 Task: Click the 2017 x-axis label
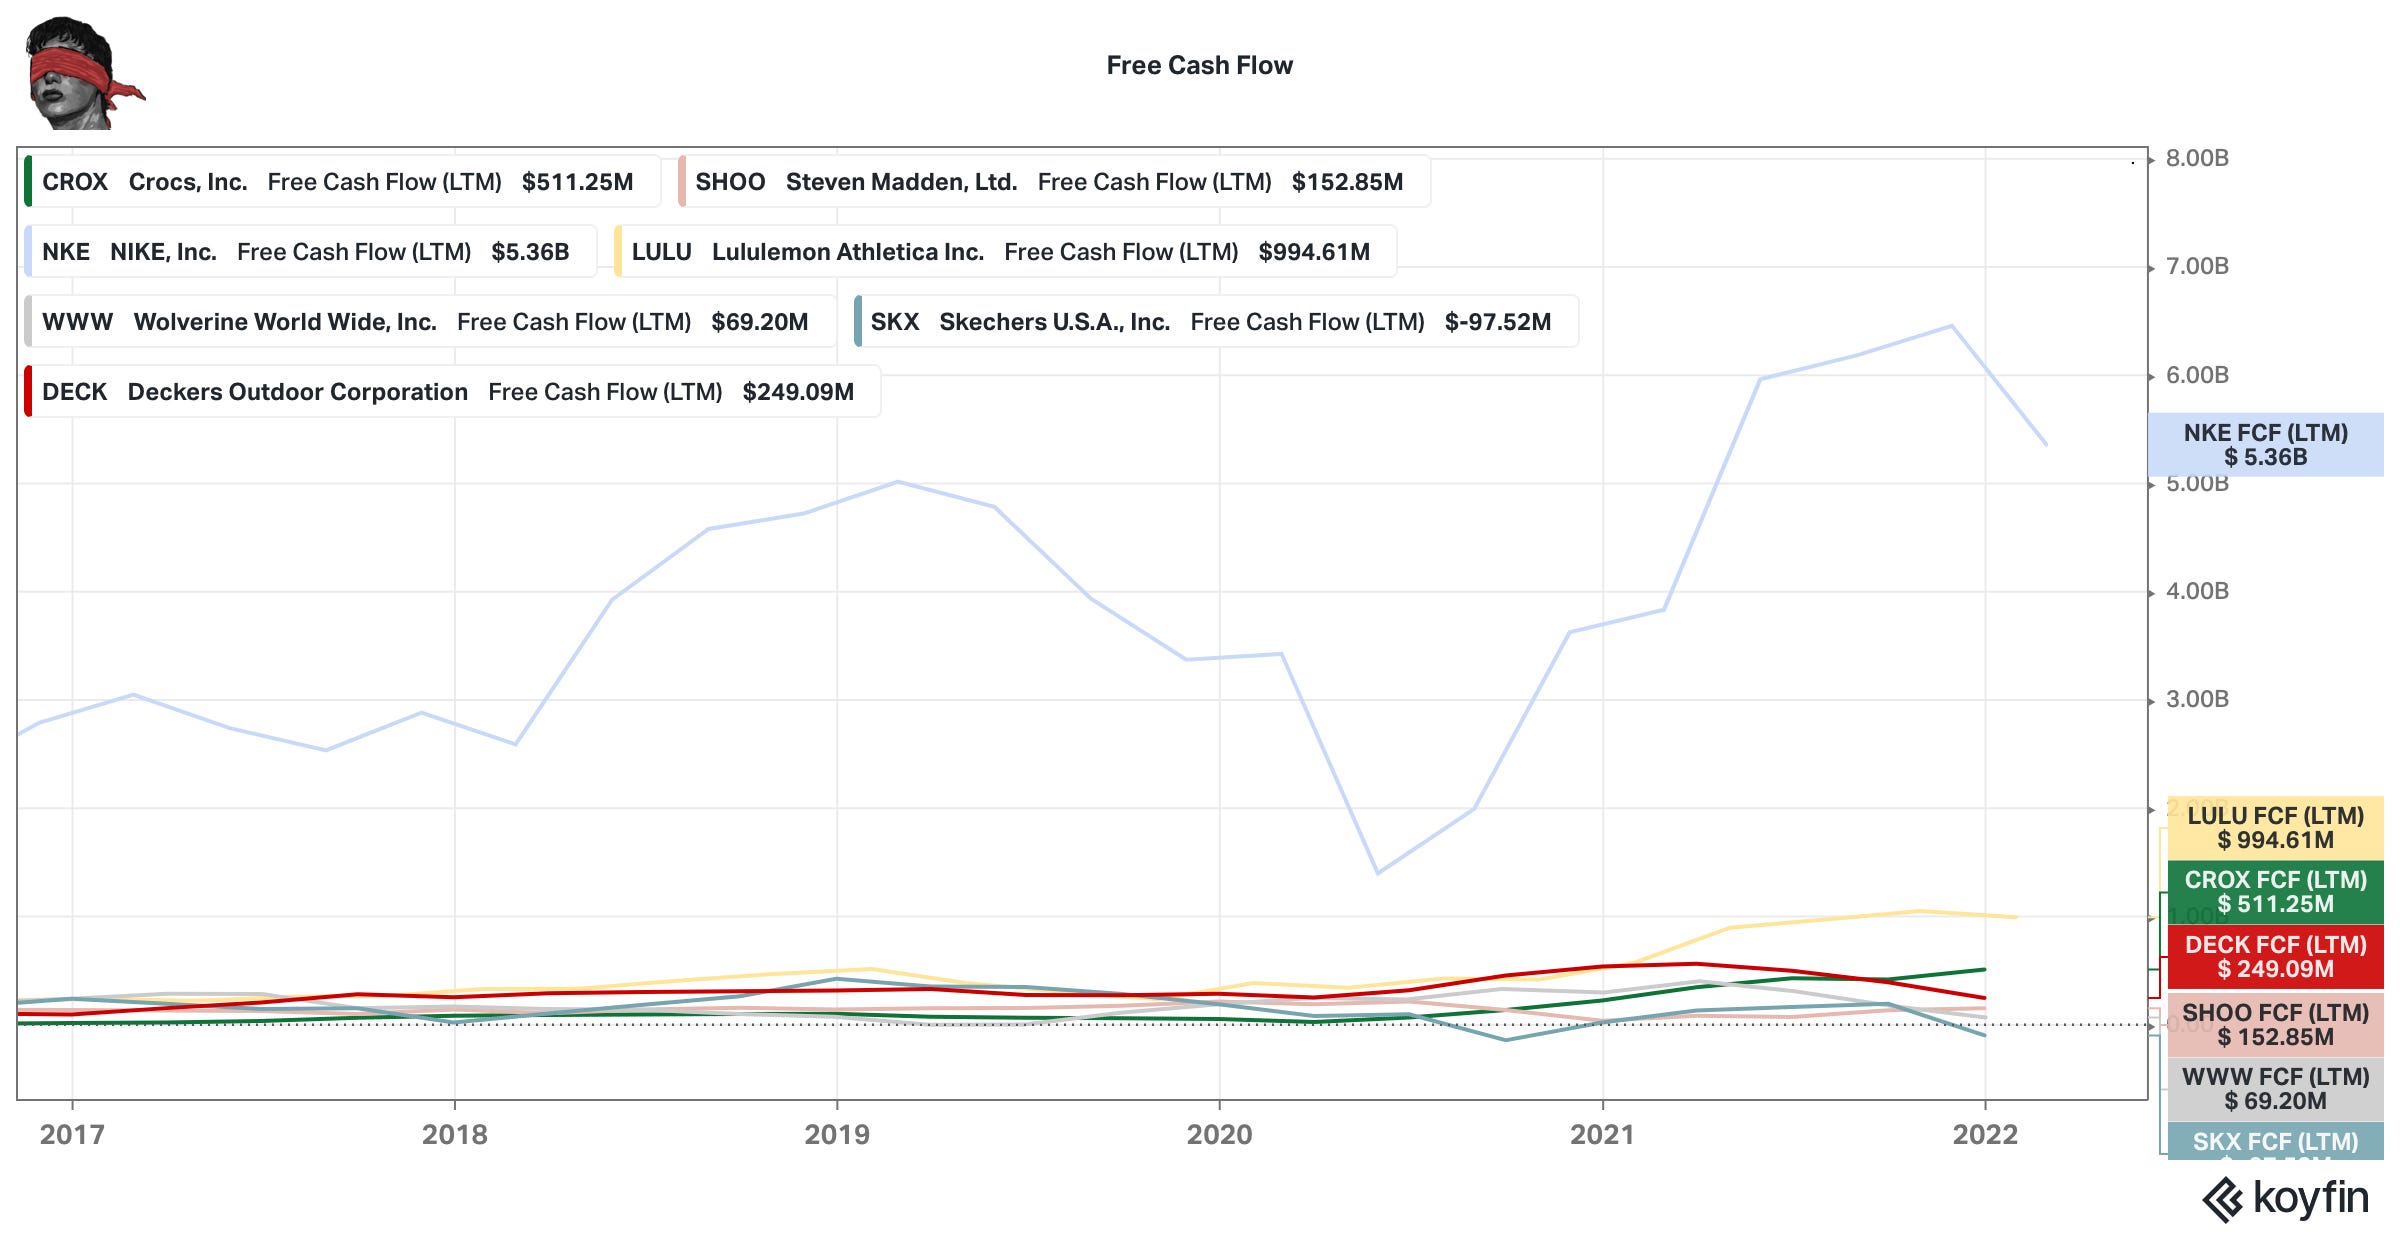click(x=72, y=1135)
